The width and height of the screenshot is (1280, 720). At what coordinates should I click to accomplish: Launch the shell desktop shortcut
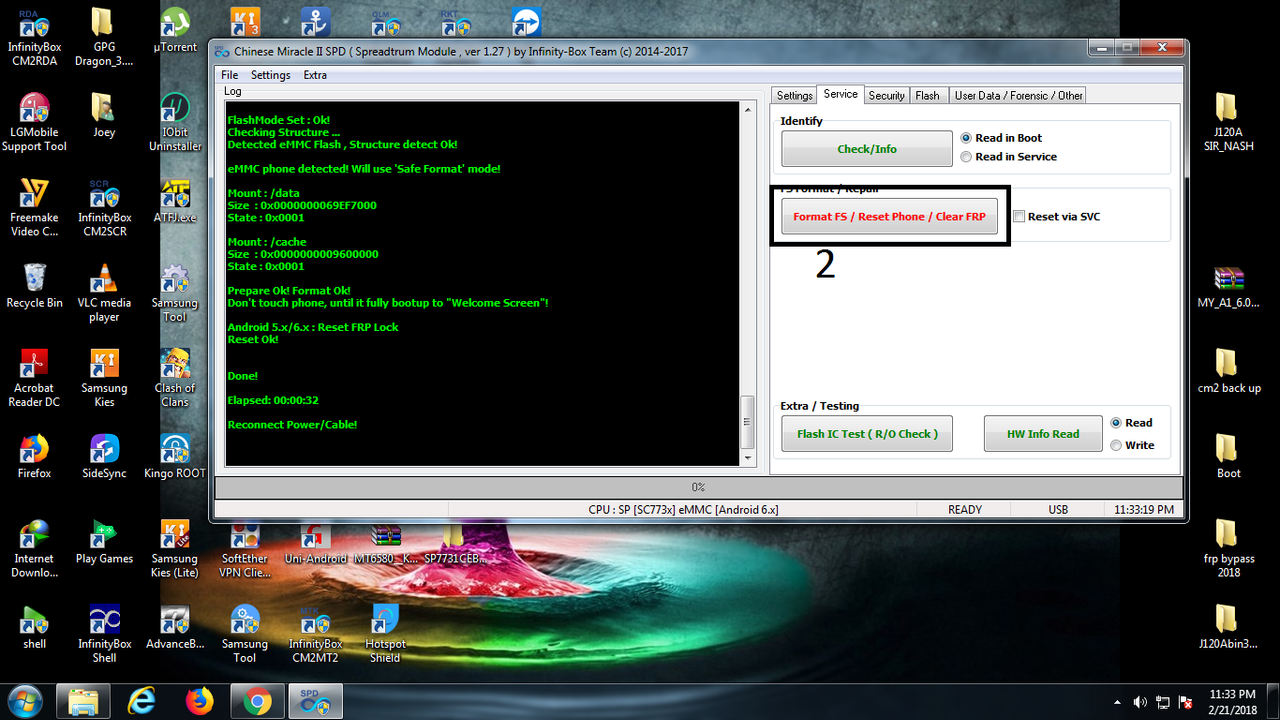tap(35, 627)
